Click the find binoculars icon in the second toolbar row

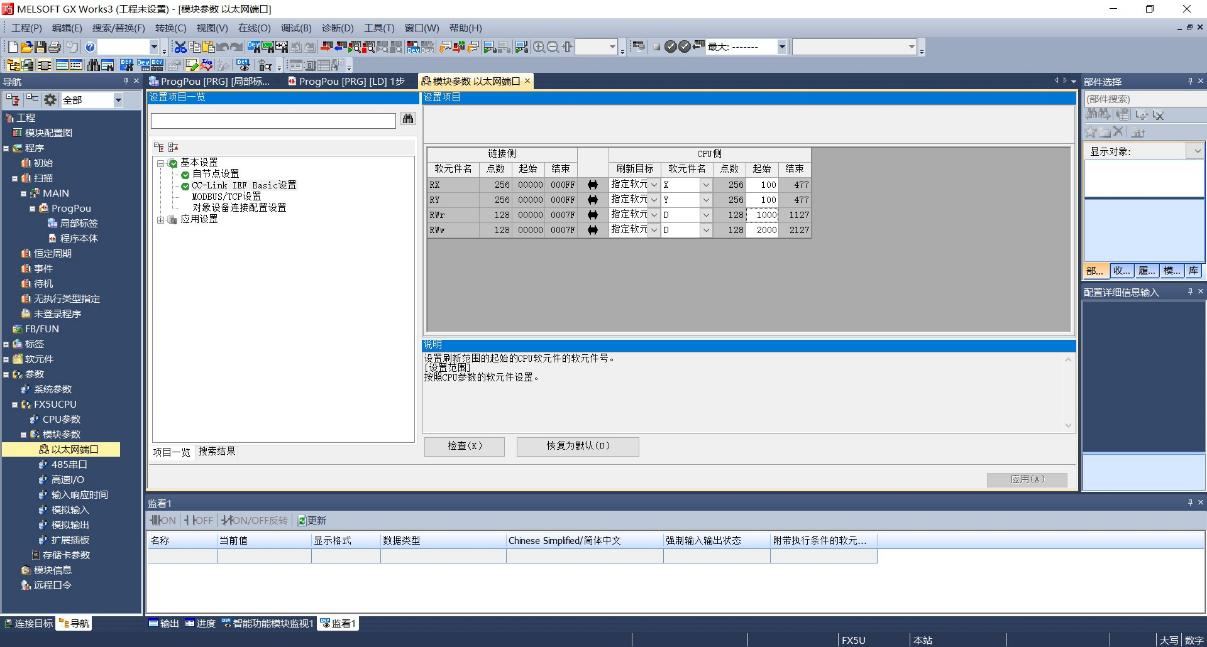[92, 64]
